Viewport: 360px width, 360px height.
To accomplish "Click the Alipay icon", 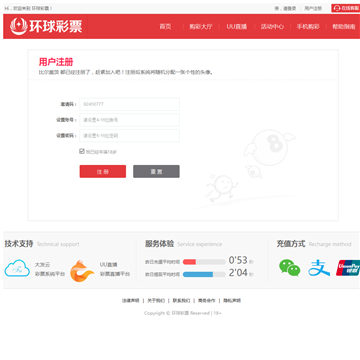I will [319, 268].
